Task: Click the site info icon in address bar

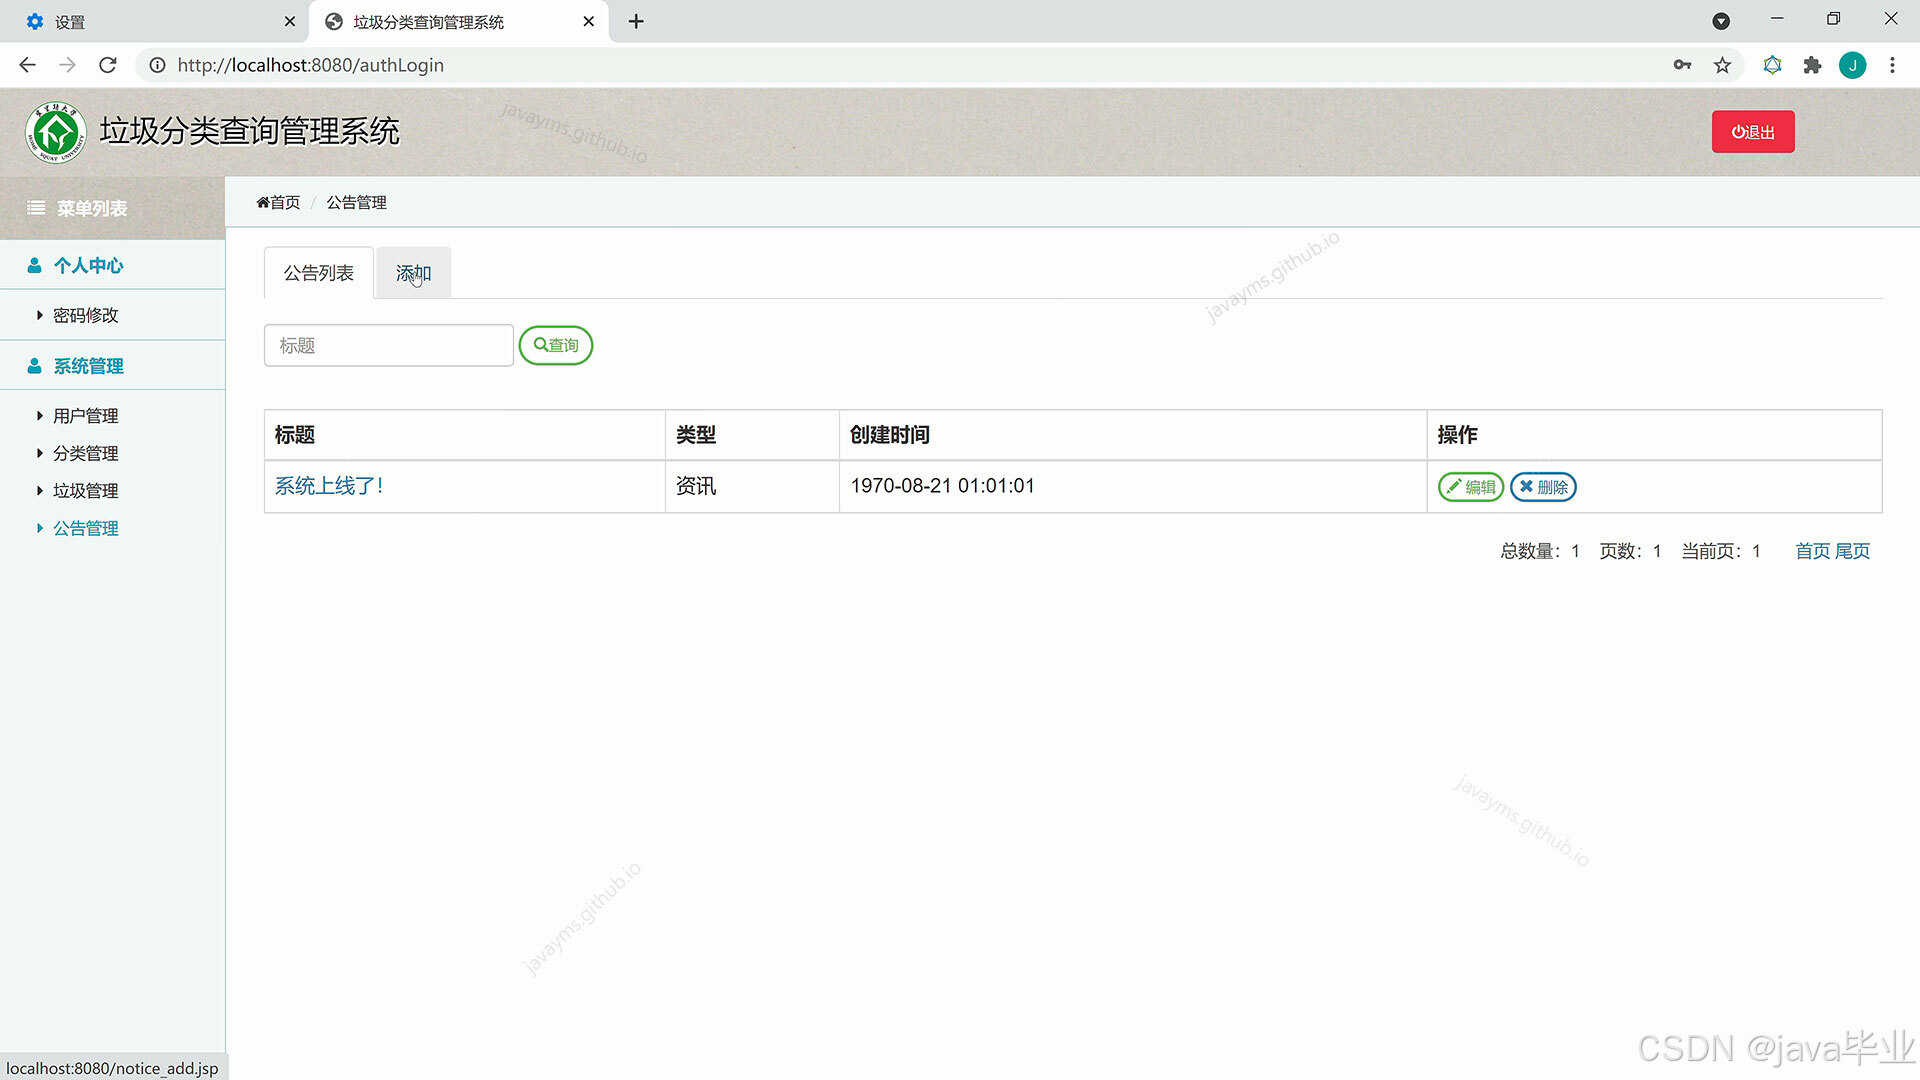Action: 157,65
